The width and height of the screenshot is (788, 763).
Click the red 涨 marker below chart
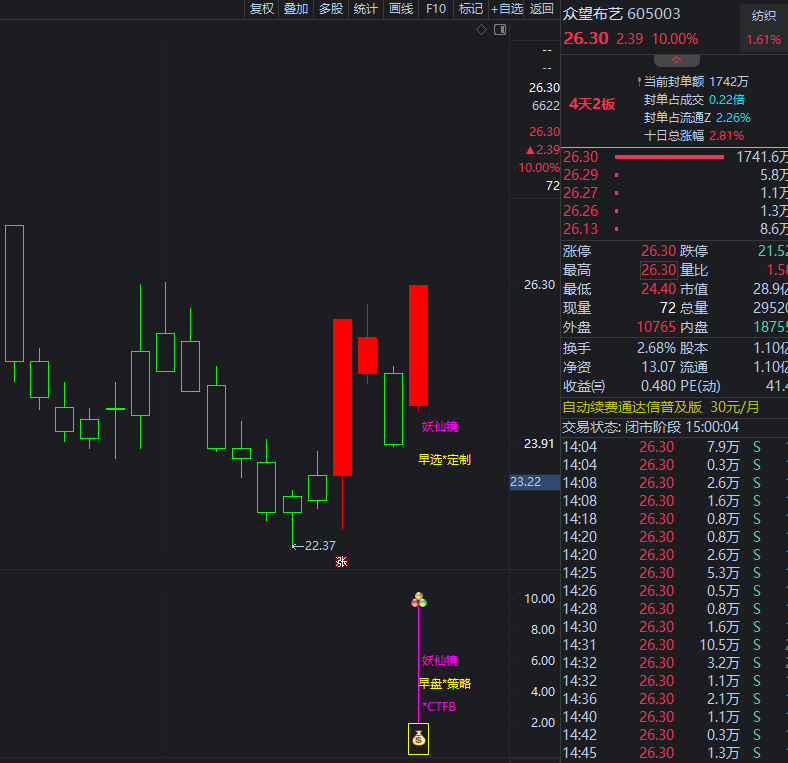(341, 562)
